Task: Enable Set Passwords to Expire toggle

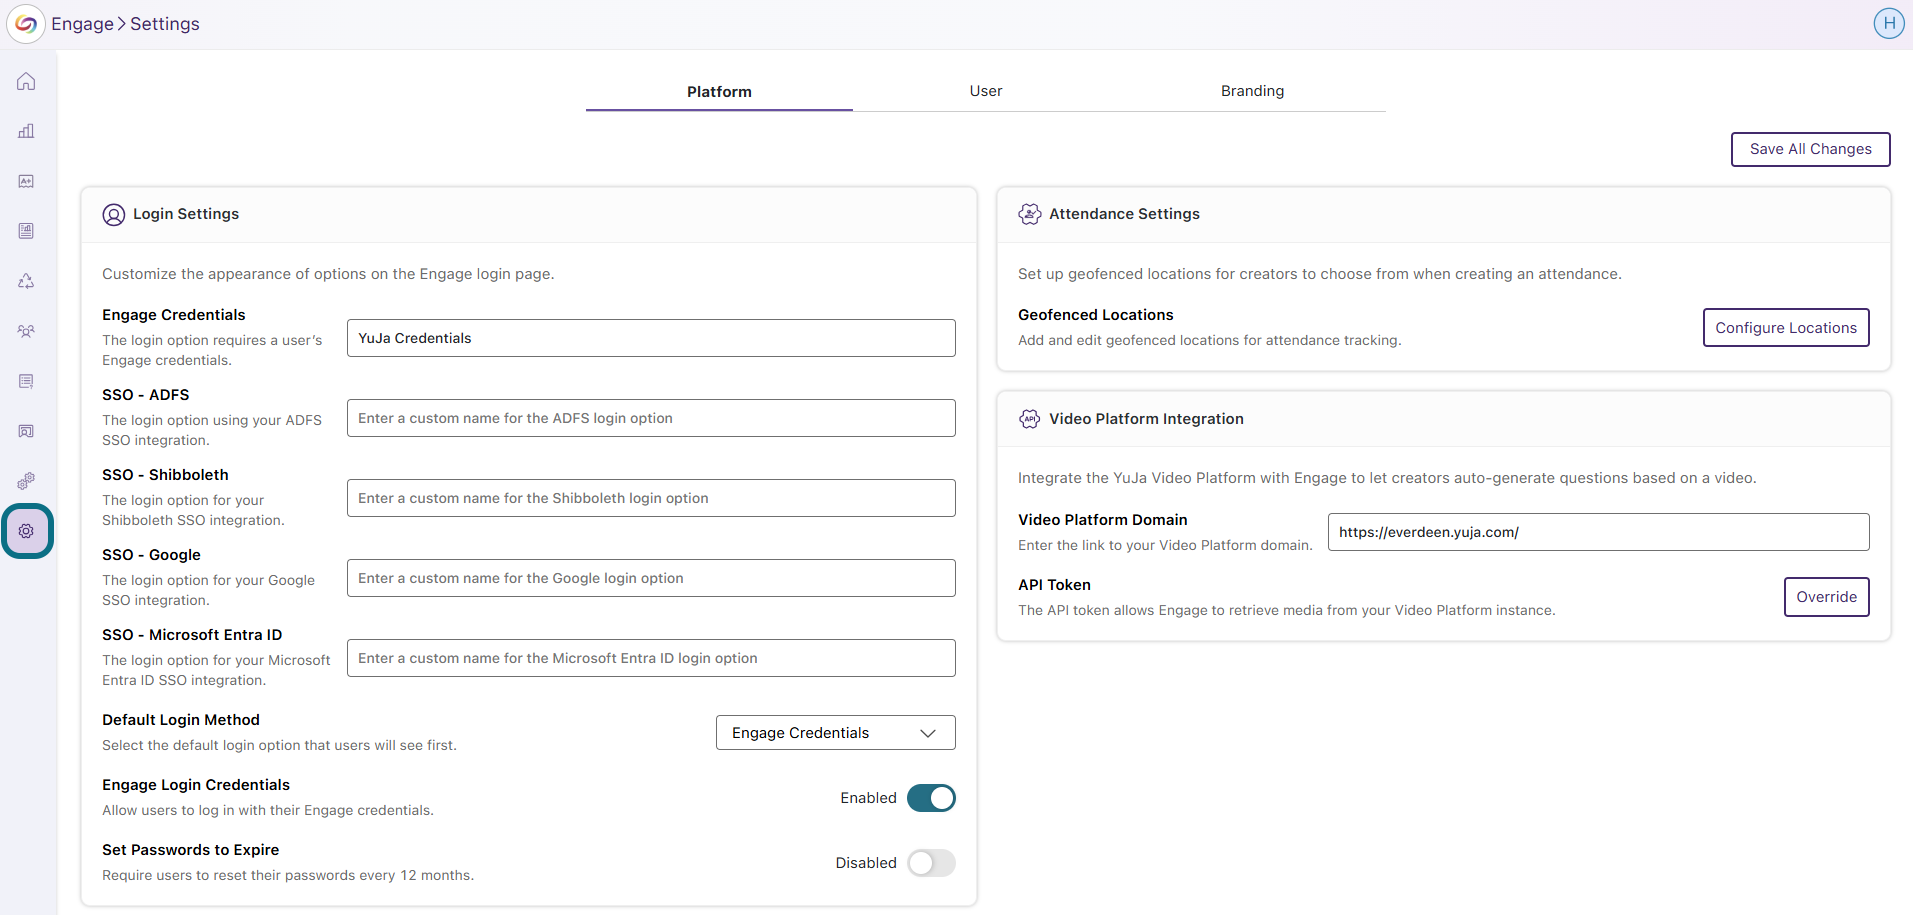Action: click(931, 863)
